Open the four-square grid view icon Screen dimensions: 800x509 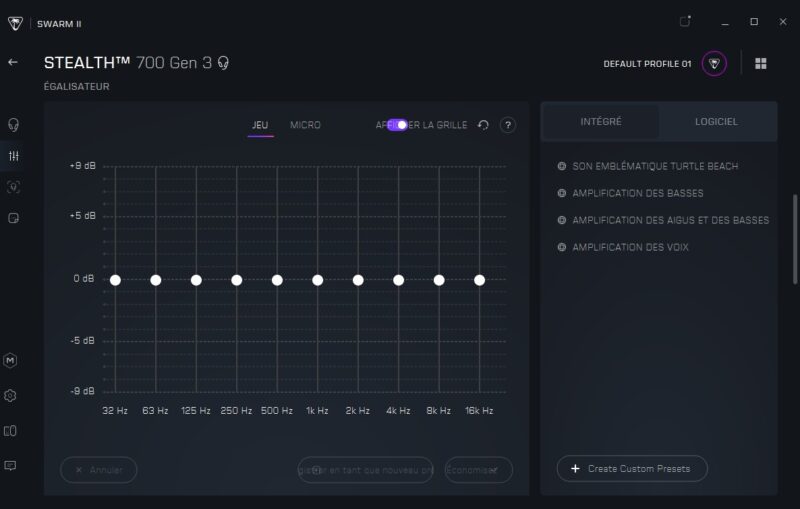click(761, 63)
